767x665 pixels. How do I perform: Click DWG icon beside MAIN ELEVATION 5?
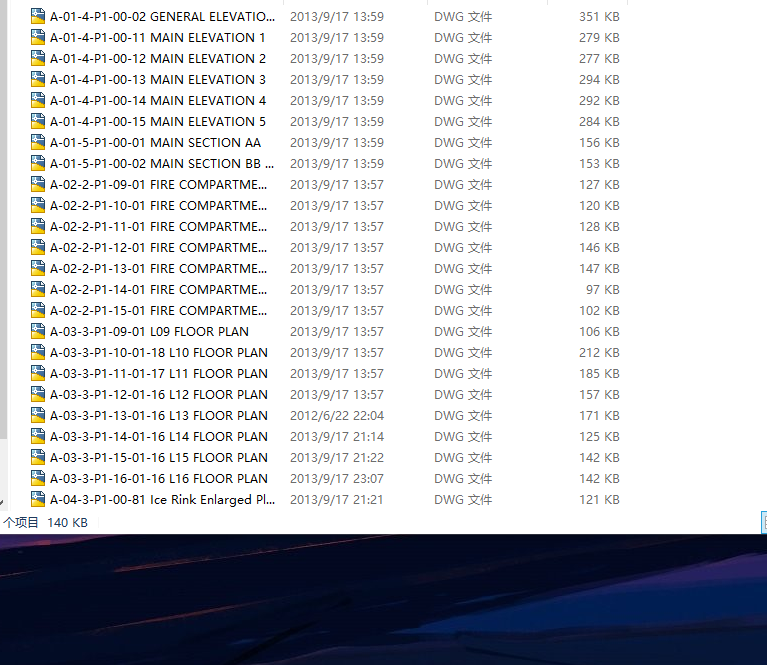[38, 121]
